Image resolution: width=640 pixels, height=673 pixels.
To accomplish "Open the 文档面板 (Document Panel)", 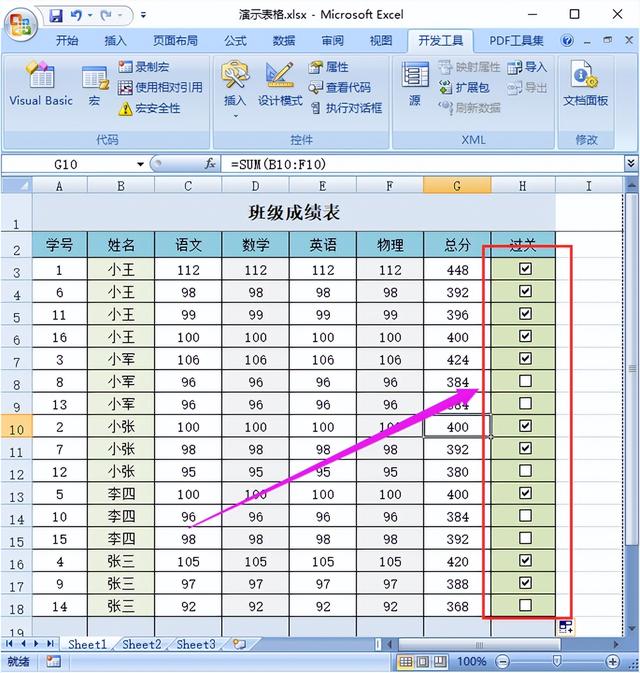I will [x=585, y=84].
